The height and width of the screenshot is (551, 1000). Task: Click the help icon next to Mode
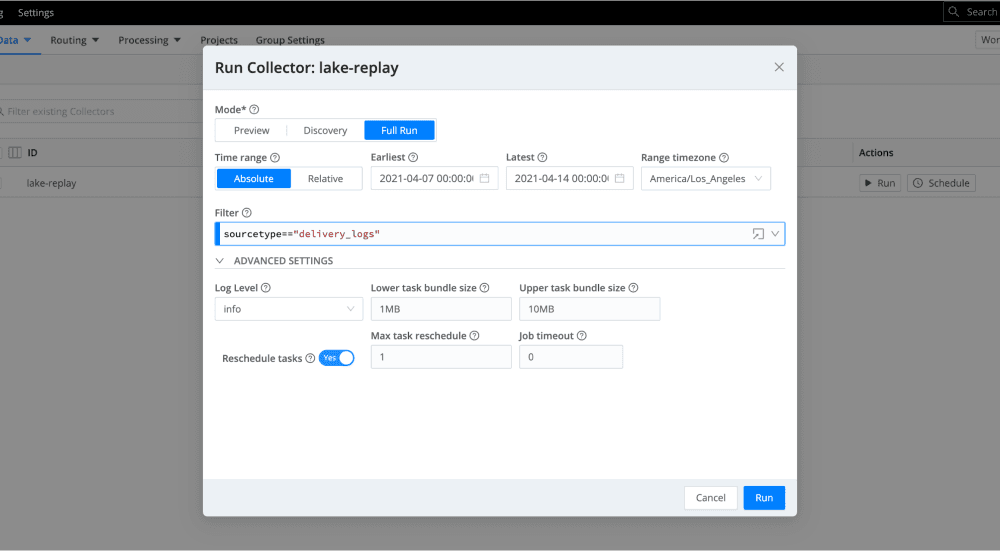pyautogui.click(x=254, y=109)
